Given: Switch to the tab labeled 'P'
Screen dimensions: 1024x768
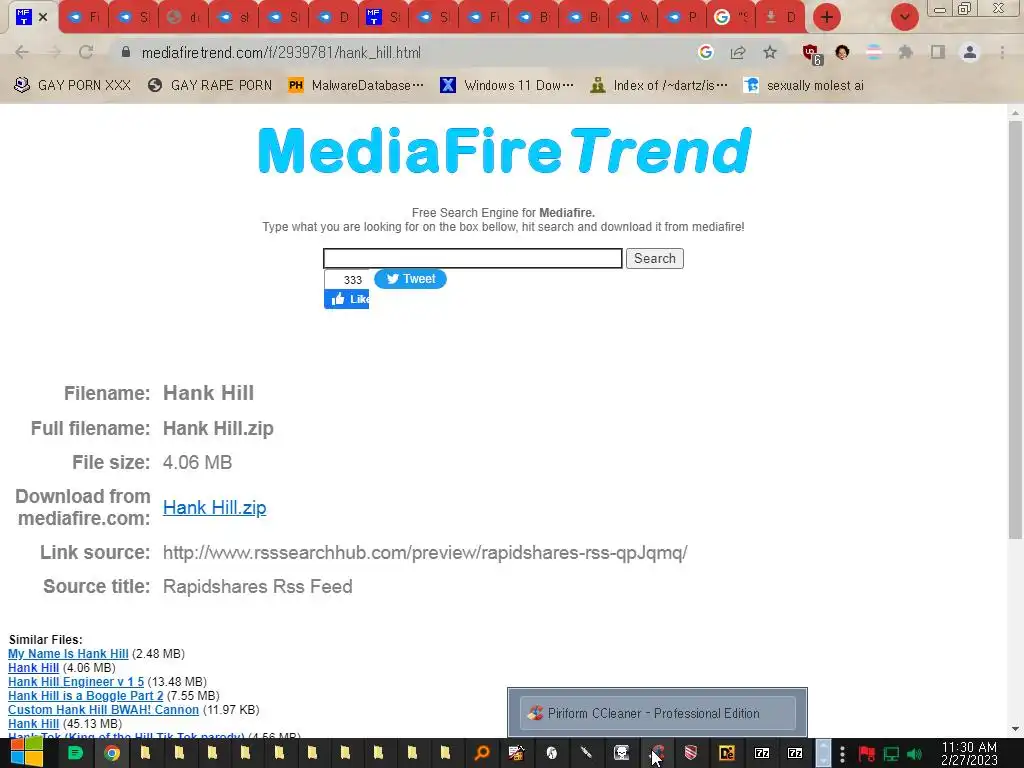Looking at the screenshot, I should pos(682,17).
